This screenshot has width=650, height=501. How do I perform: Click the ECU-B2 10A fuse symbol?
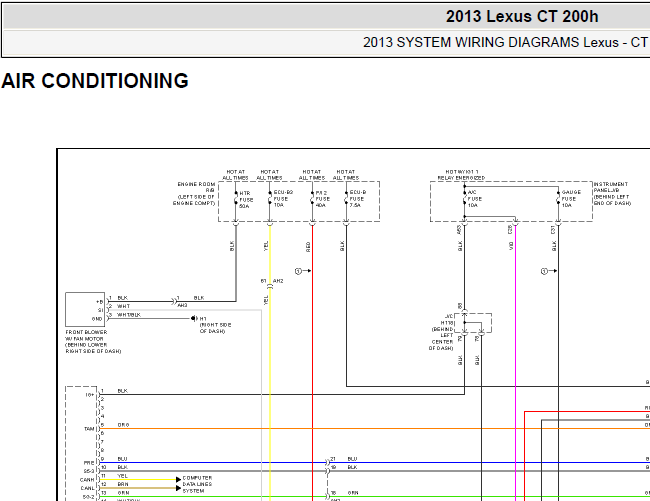click(270, 198)
